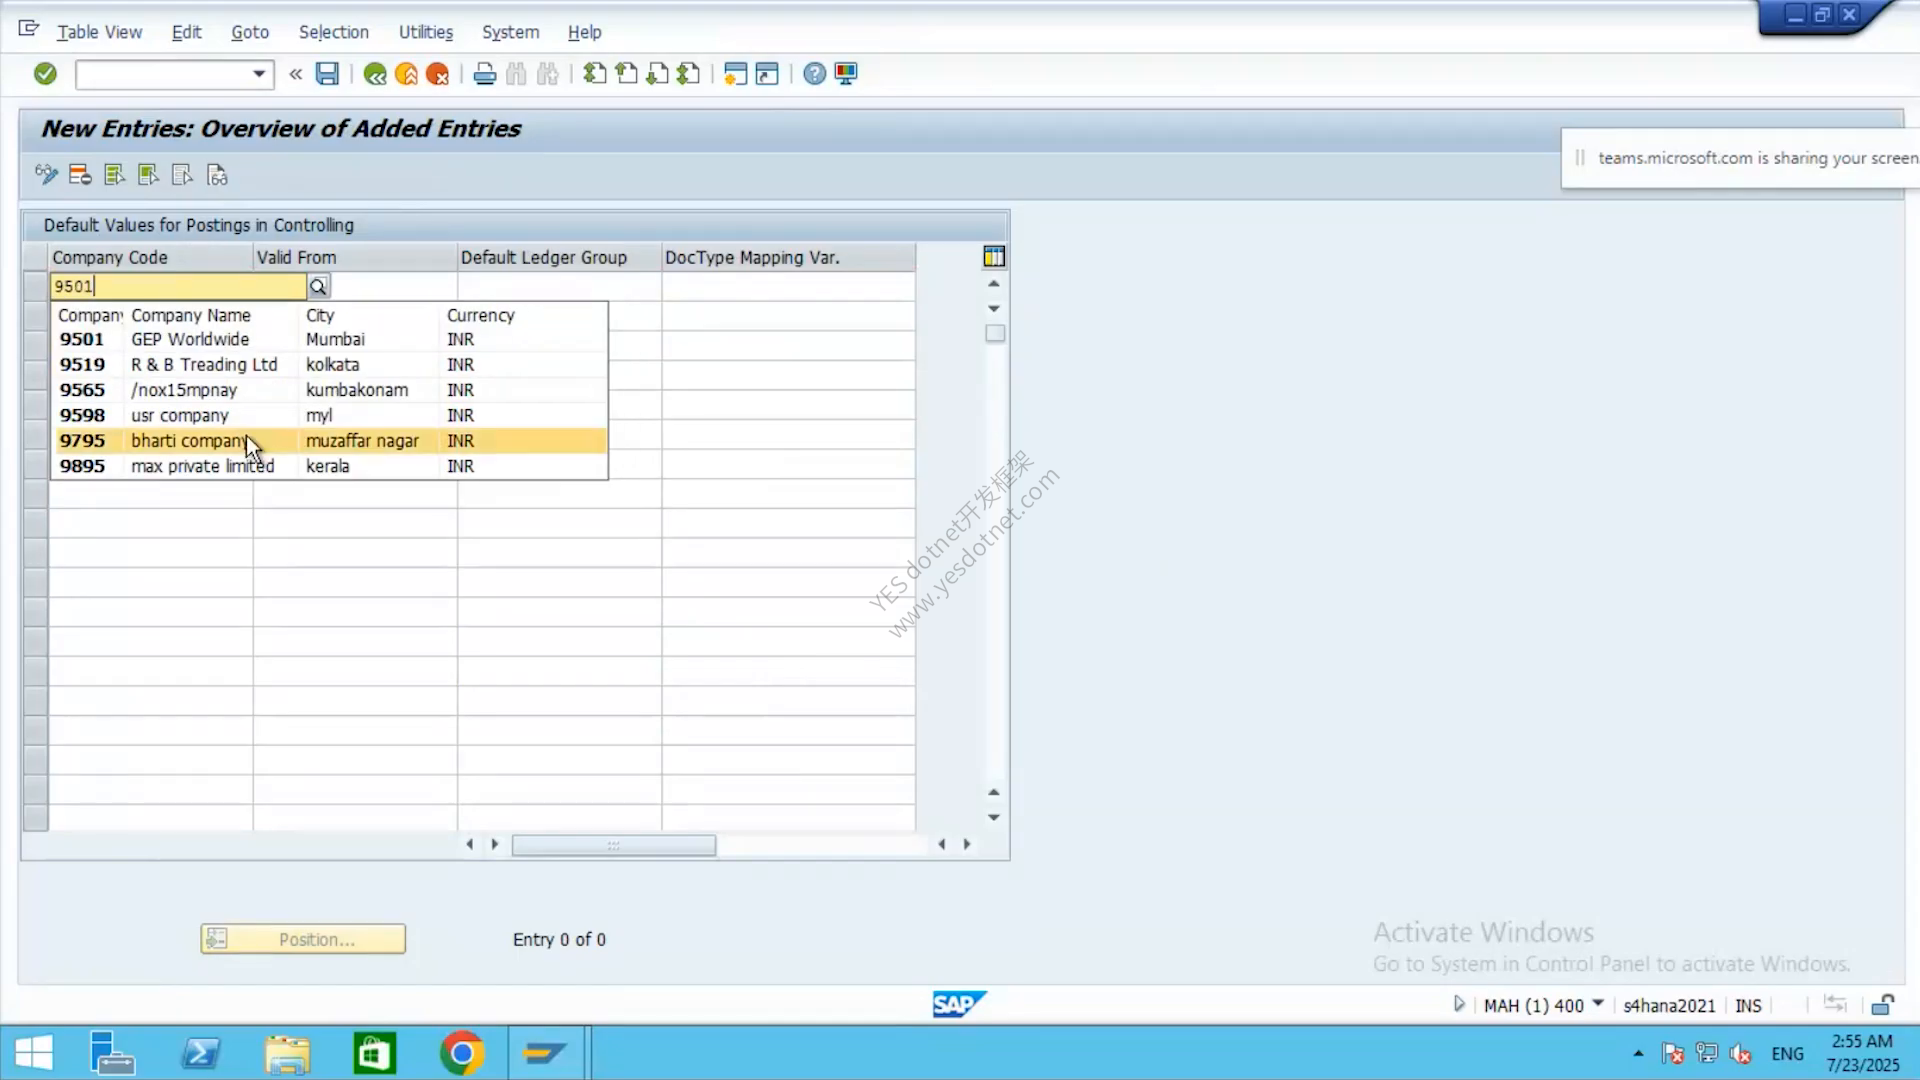Click the red Cancel icon
This screenshot has height=1080, width=1920.
click(437, 74)
